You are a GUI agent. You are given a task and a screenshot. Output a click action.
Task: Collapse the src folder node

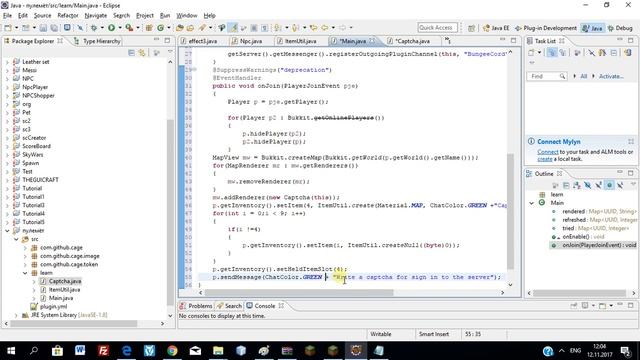pyautogui.click(x=16, y=239)
